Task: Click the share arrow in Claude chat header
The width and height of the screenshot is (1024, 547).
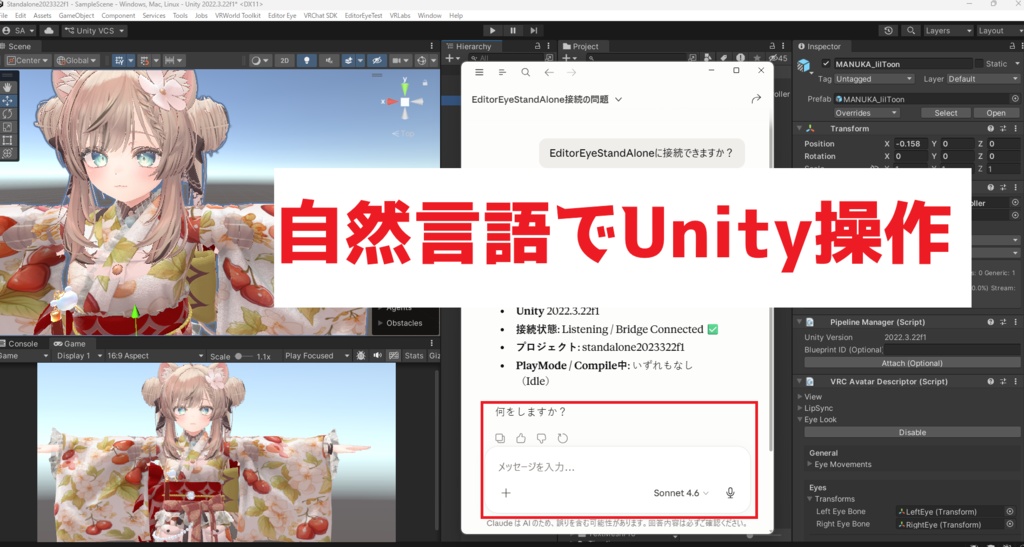Action: click(x=756, y=99)
